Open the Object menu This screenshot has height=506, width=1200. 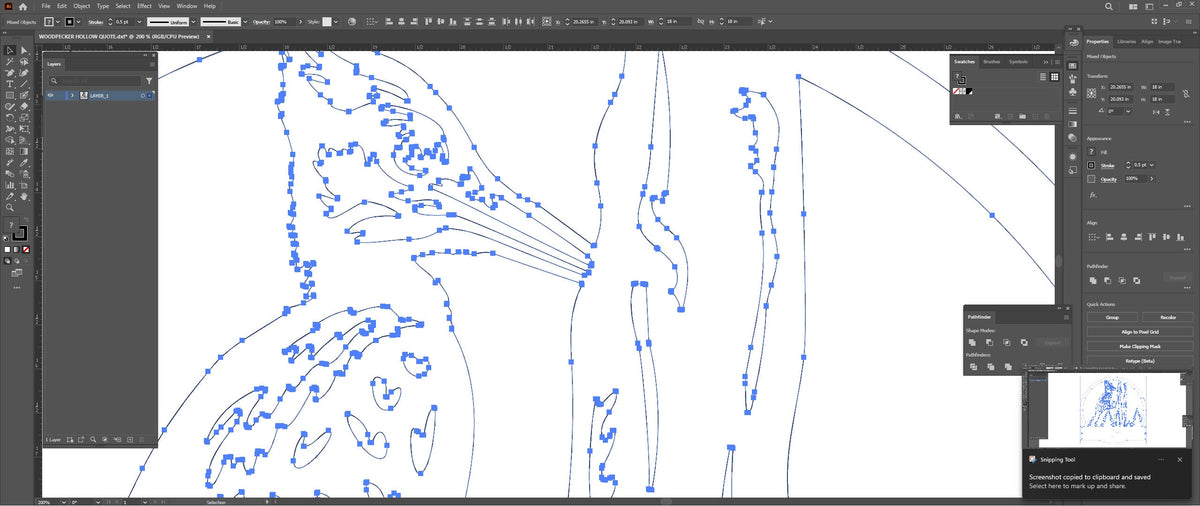click(x=82, y=6)
